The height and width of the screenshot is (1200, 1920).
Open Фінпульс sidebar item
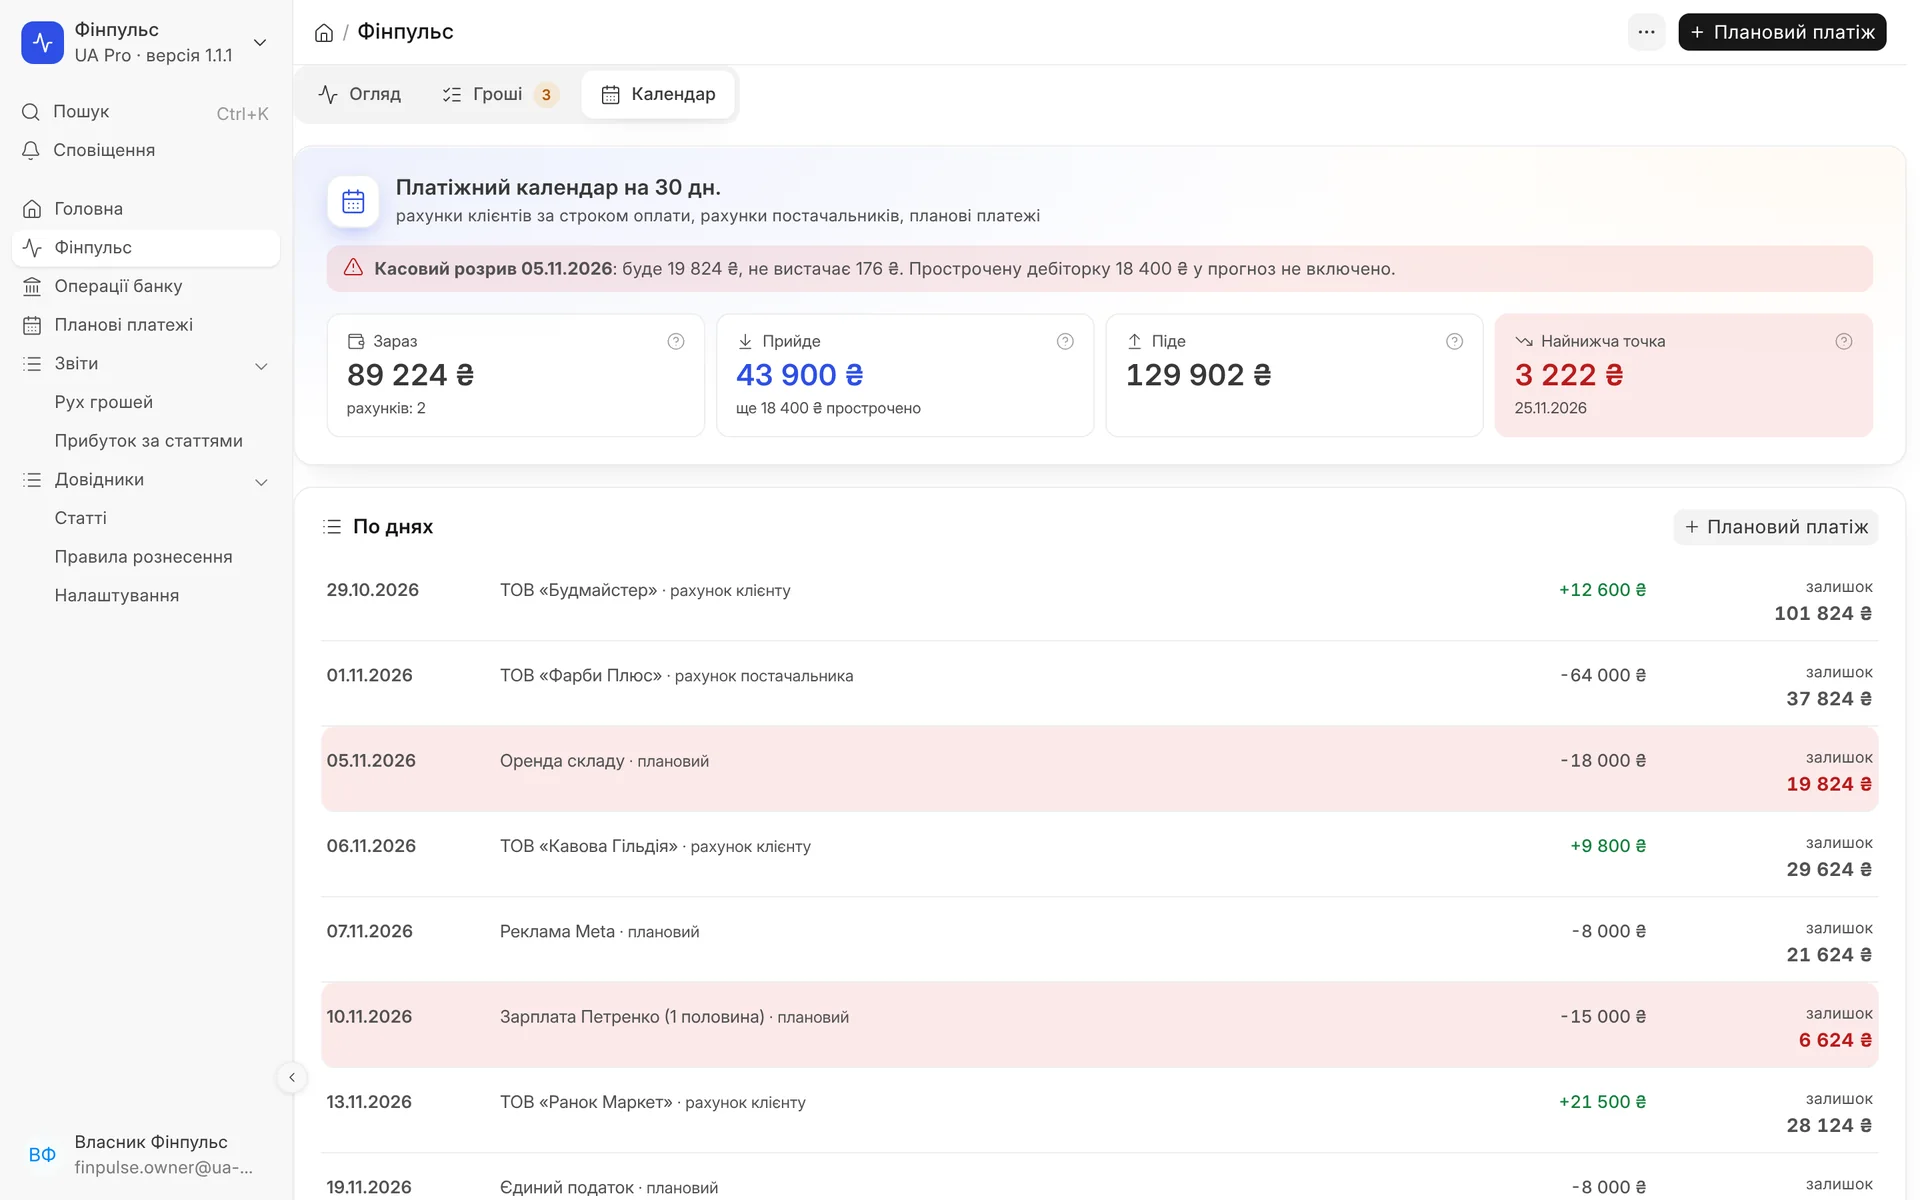click(x=146, y=248)
